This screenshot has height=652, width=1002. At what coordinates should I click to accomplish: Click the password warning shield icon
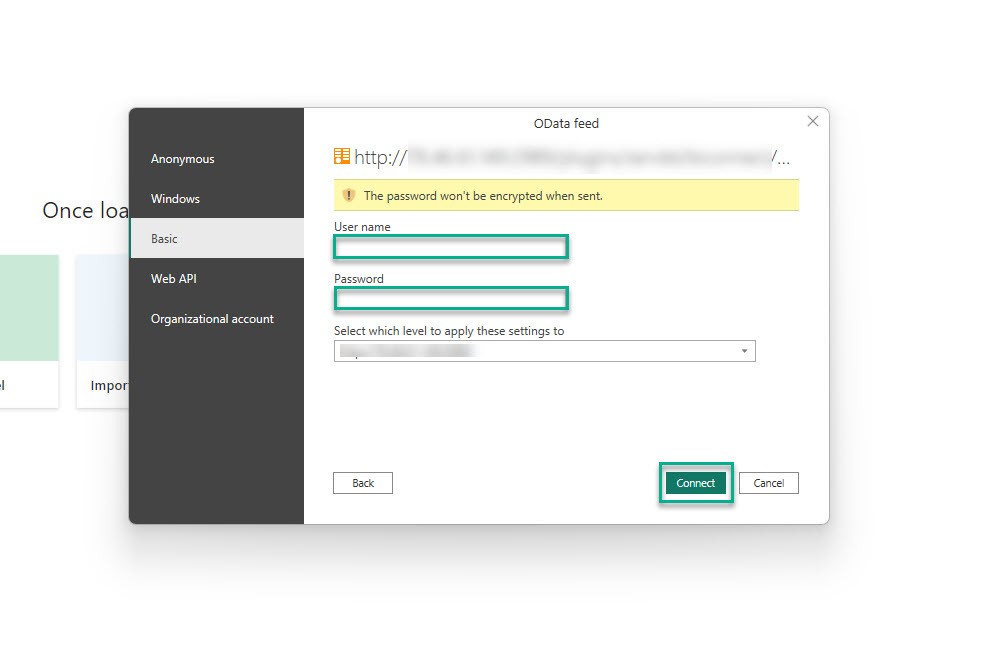click(349, 195)
